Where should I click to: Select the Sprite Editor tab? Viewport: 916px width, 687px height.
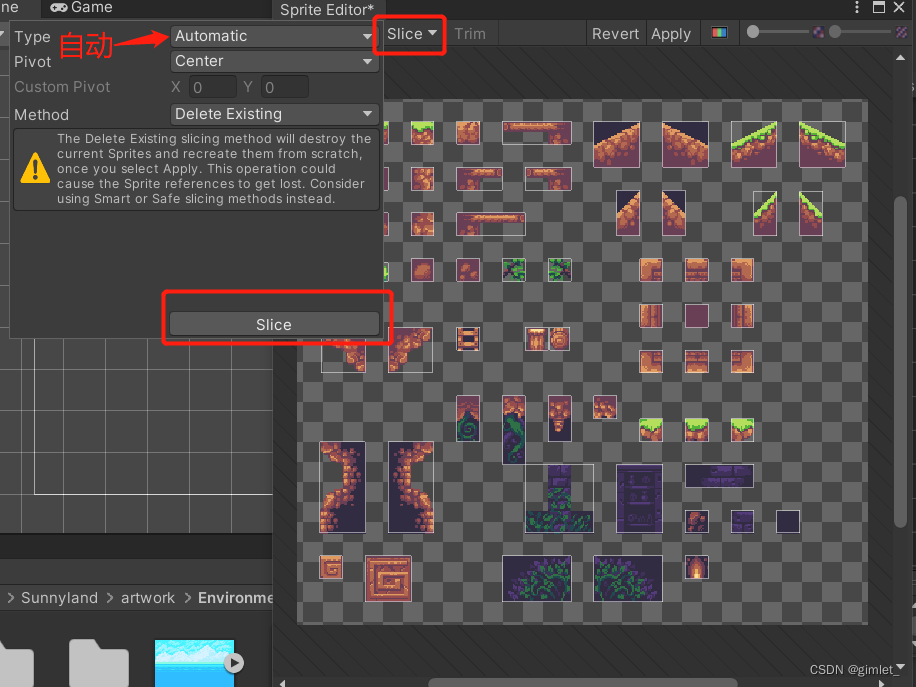[x=327, y=9]
